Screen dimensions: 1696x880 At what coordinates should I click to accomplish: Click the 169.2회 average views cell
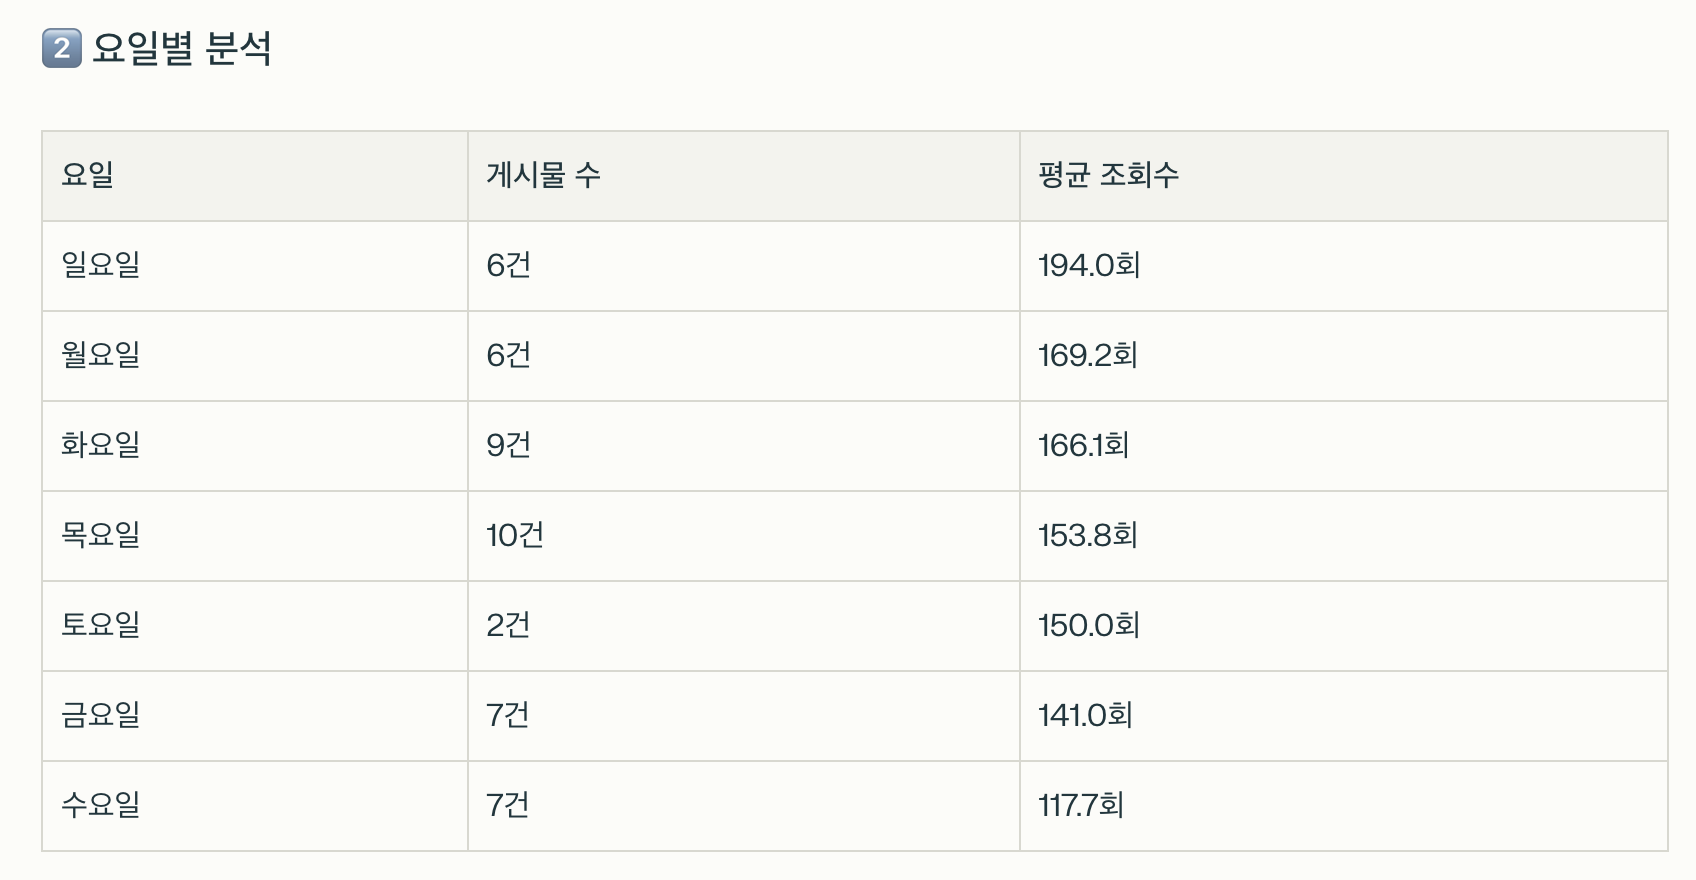click(1088, 355)
